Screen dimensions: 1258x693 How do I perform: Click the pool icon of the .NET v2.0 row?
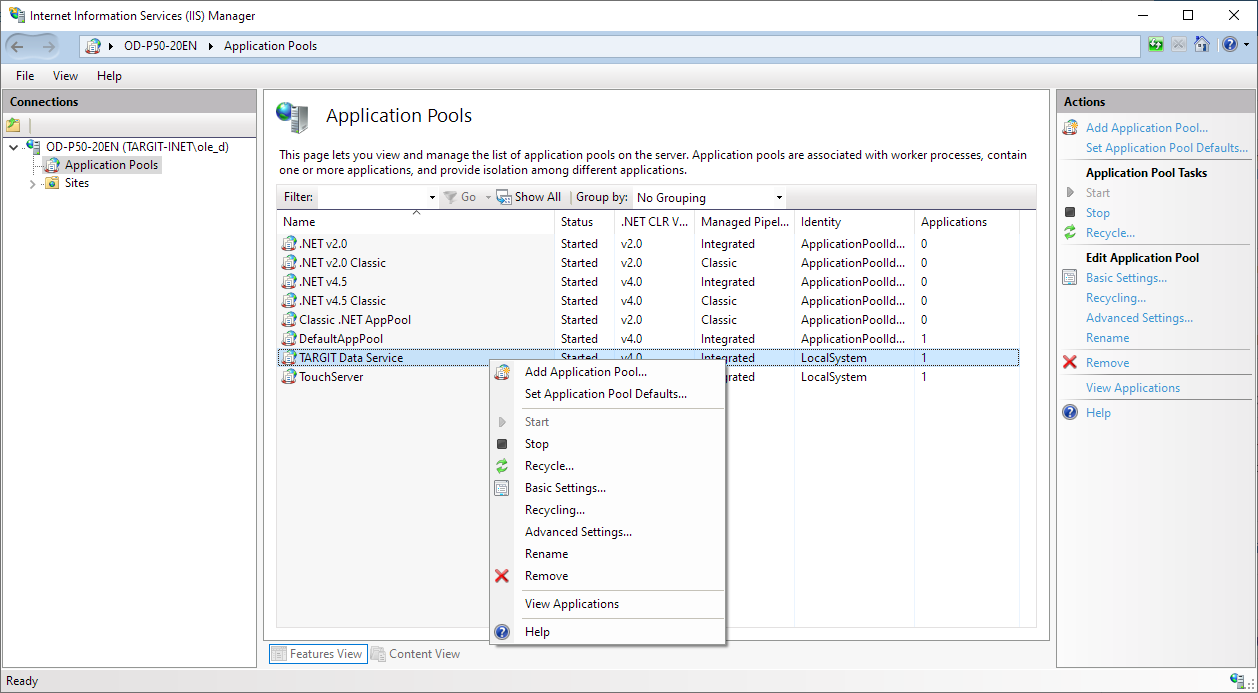290,243
